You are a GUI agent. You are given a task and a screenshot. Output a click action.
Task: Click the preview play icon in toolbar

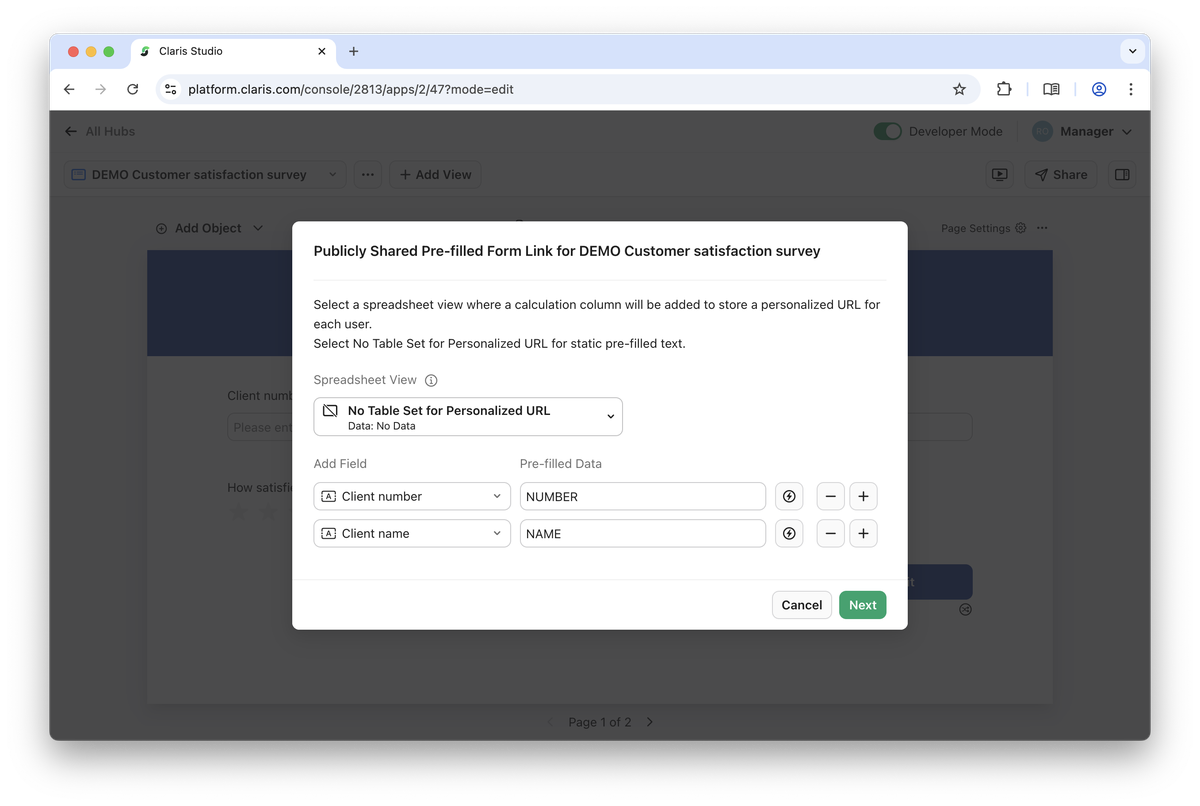(999, 174)
